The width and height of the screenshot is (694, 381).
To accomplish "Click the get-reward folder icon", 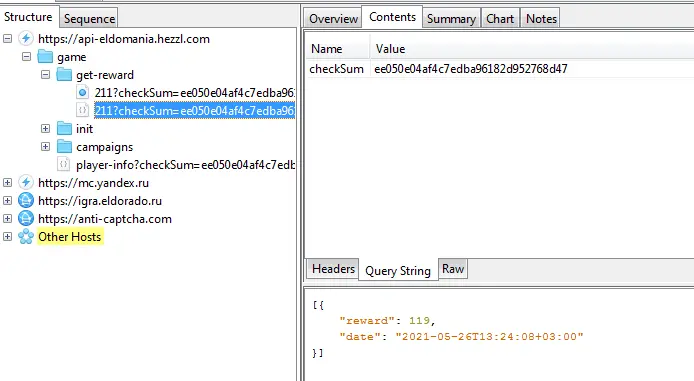I will click(x=64, y=75).
